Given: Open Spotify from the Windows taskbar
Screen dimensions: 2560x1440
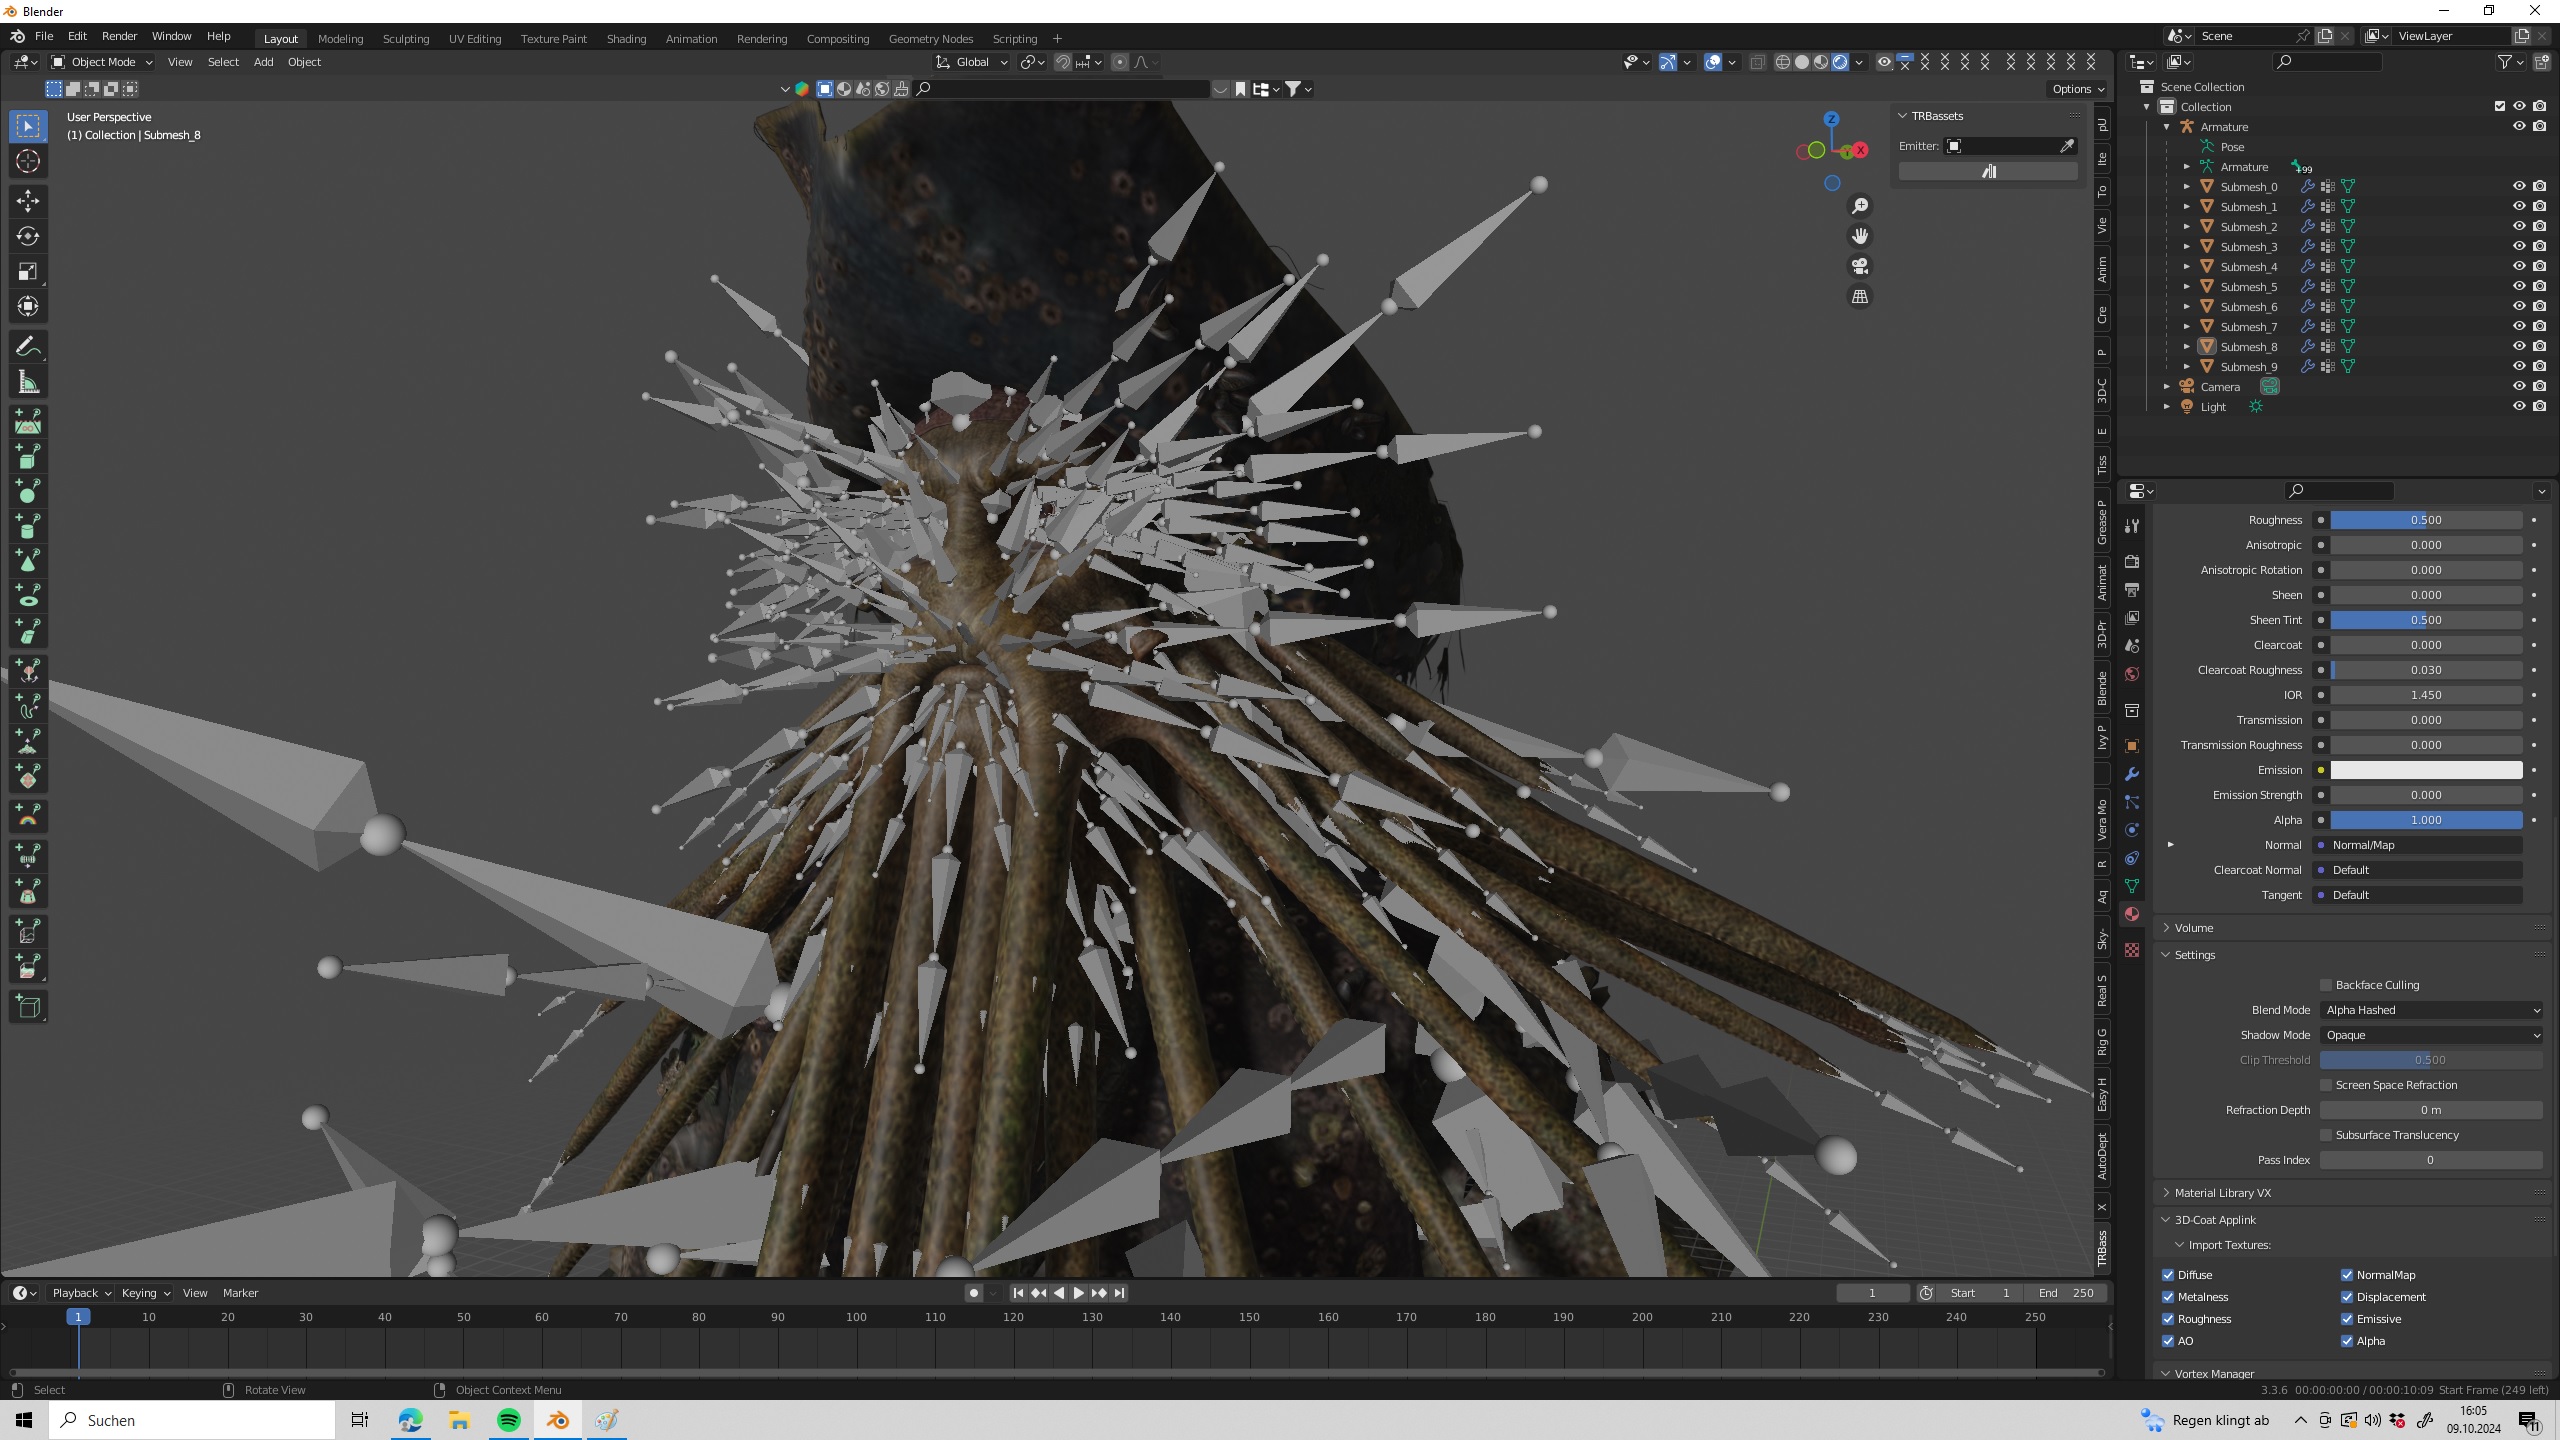Looking at the screenshot, I should pos(508,1420).
